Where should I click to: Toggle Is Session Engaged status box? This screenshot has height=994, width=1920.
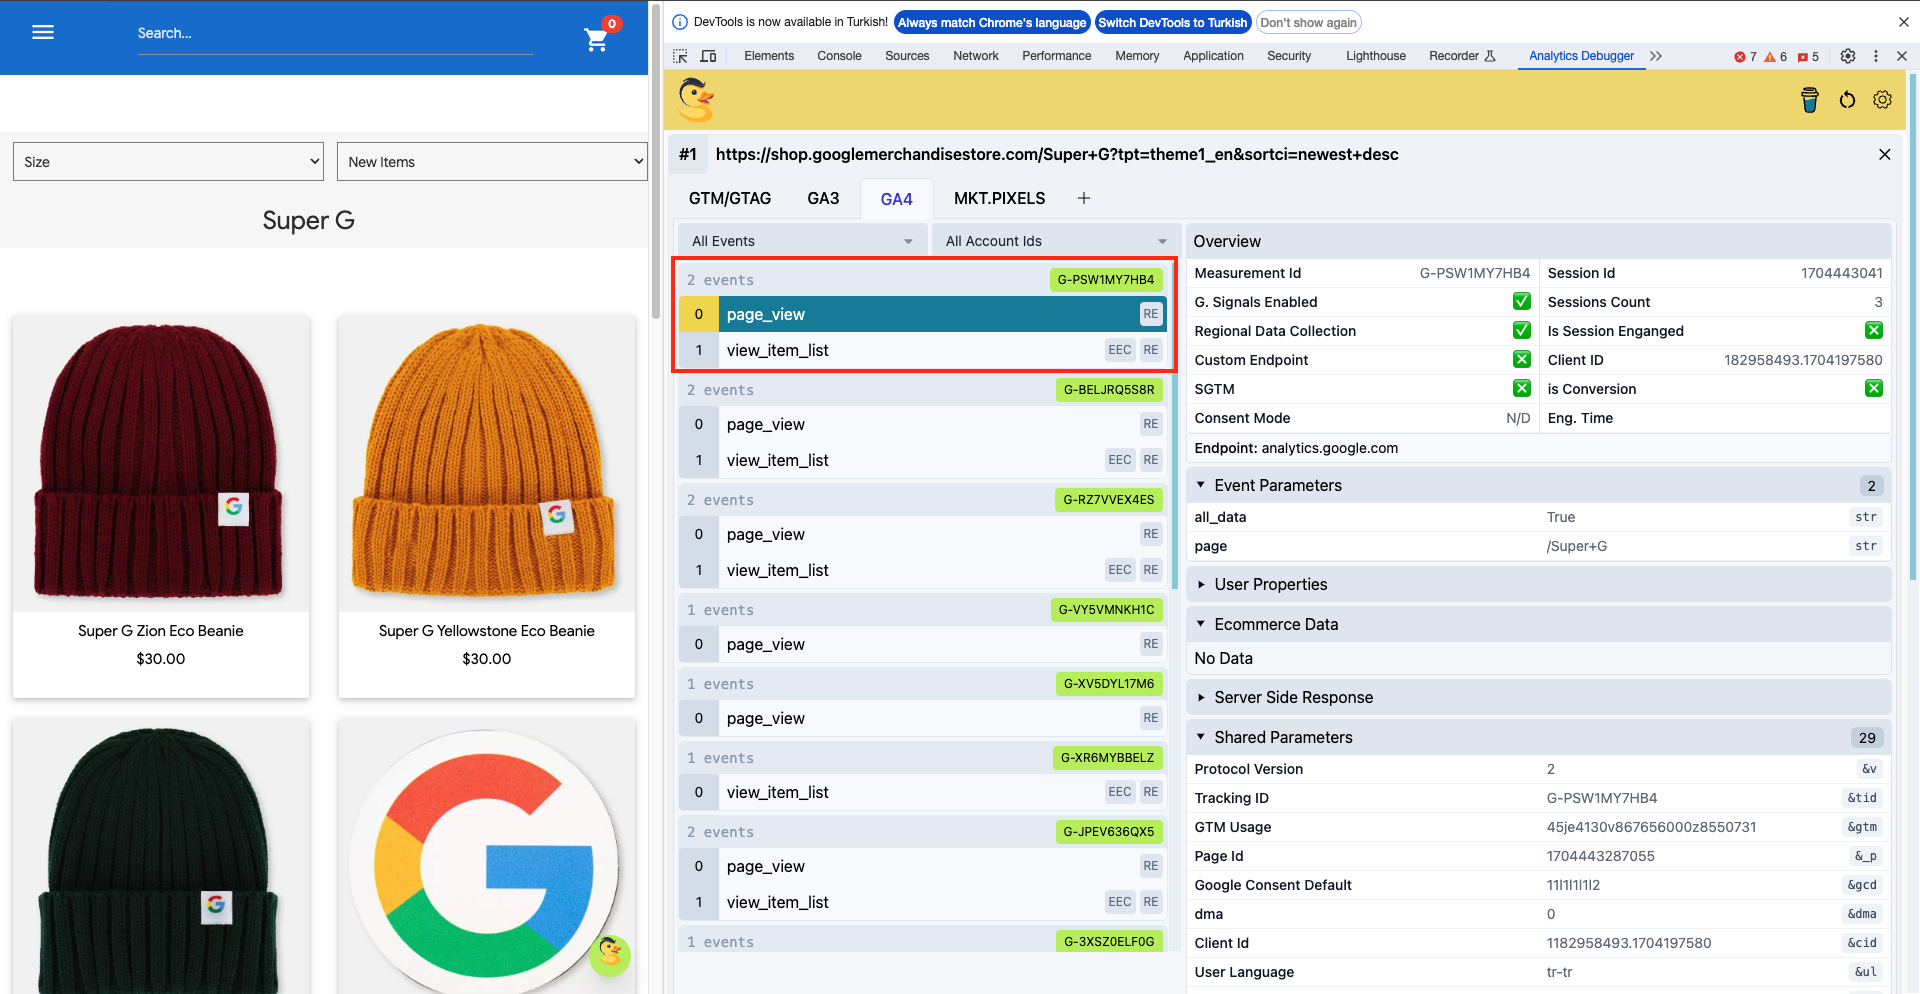coord(1874,331)
